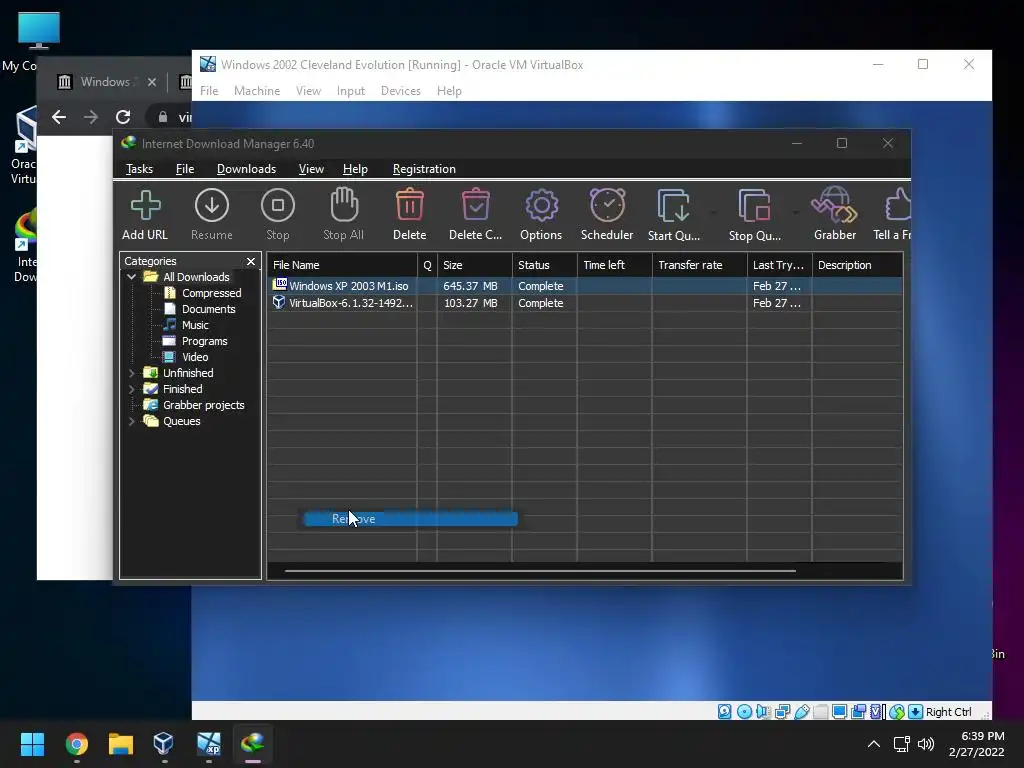Open IDM Options gear icon

tap(541, 206)
